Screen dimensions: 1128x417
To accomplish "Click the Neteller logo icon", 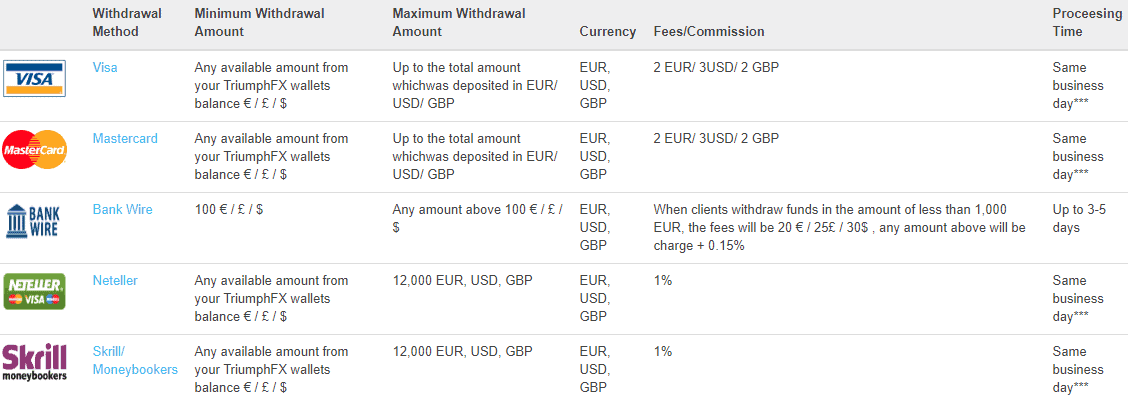I will pos(35,291).
